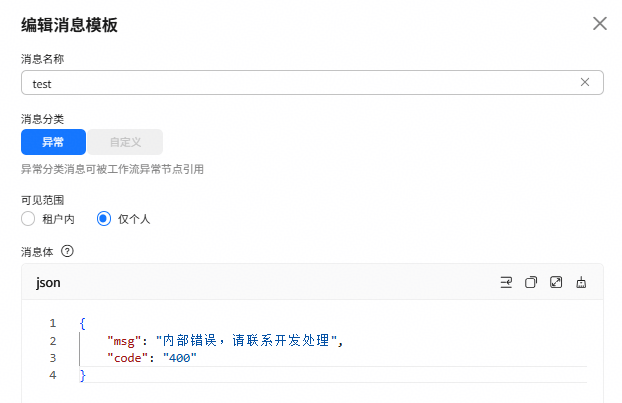Select the 租户内 visibility radio
Viewport: 622px width, 403px height.
(28, 219)
